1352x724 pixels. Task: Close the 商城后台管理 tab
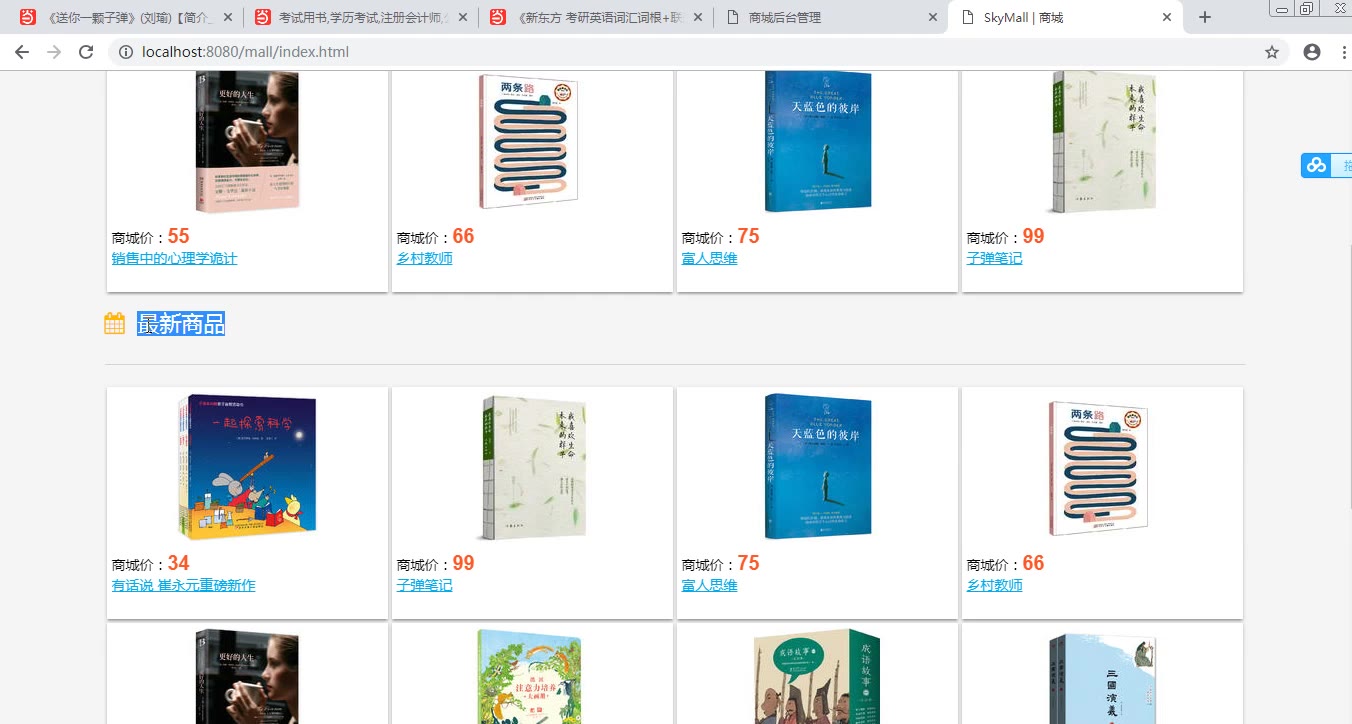click(x=933, y=17)
